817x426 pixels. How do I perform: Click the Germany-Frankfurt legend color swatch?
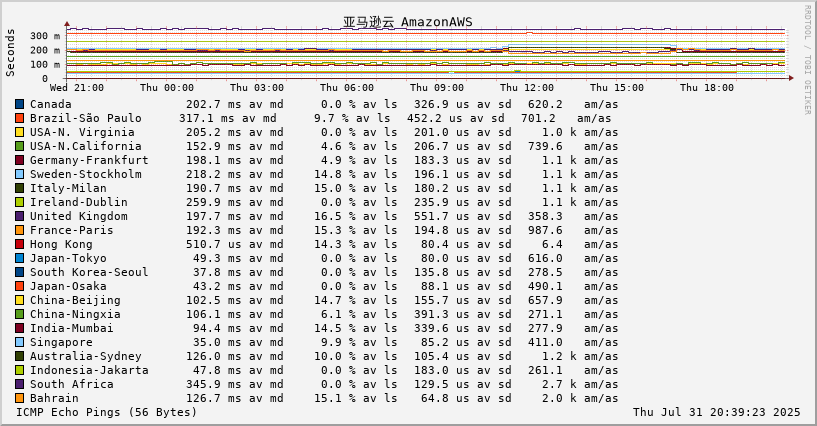point(20,160)
